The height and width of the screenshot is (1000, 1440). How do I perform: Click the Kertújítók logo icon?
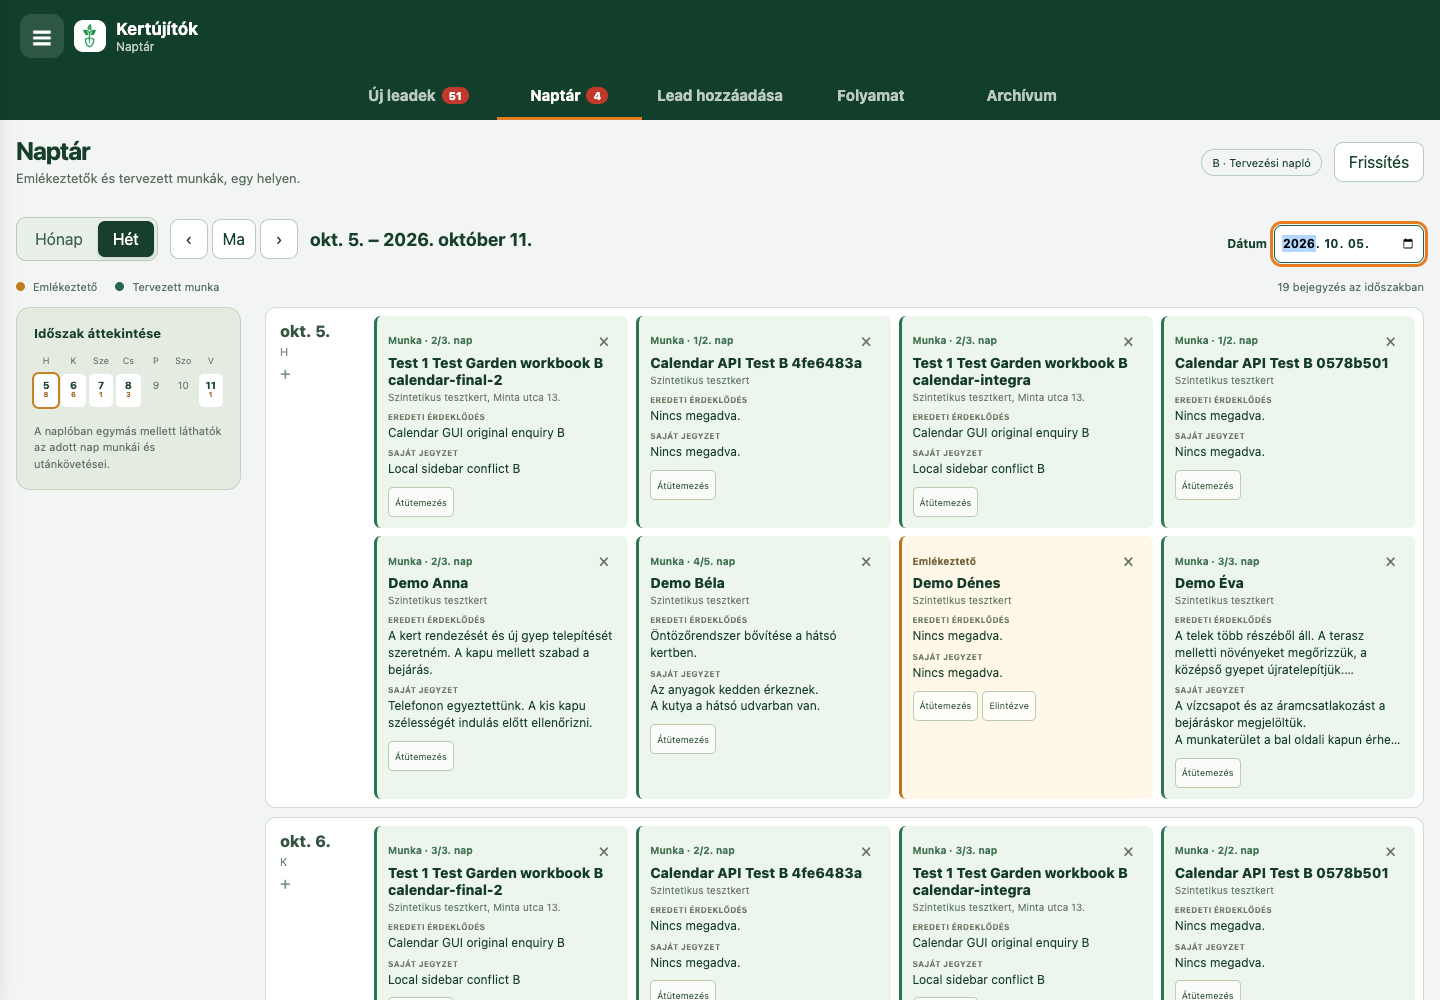[x=90, y=37]
